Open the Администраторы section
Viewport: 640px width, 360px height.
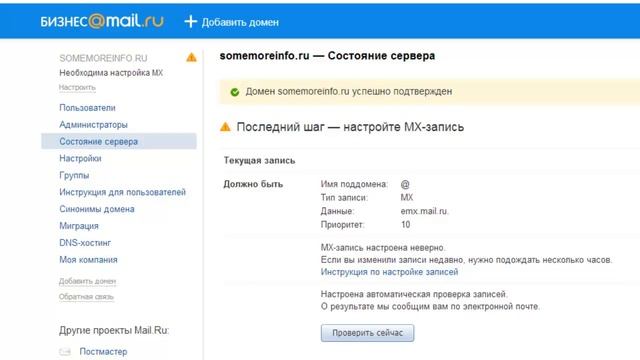[x=93, y=124]
